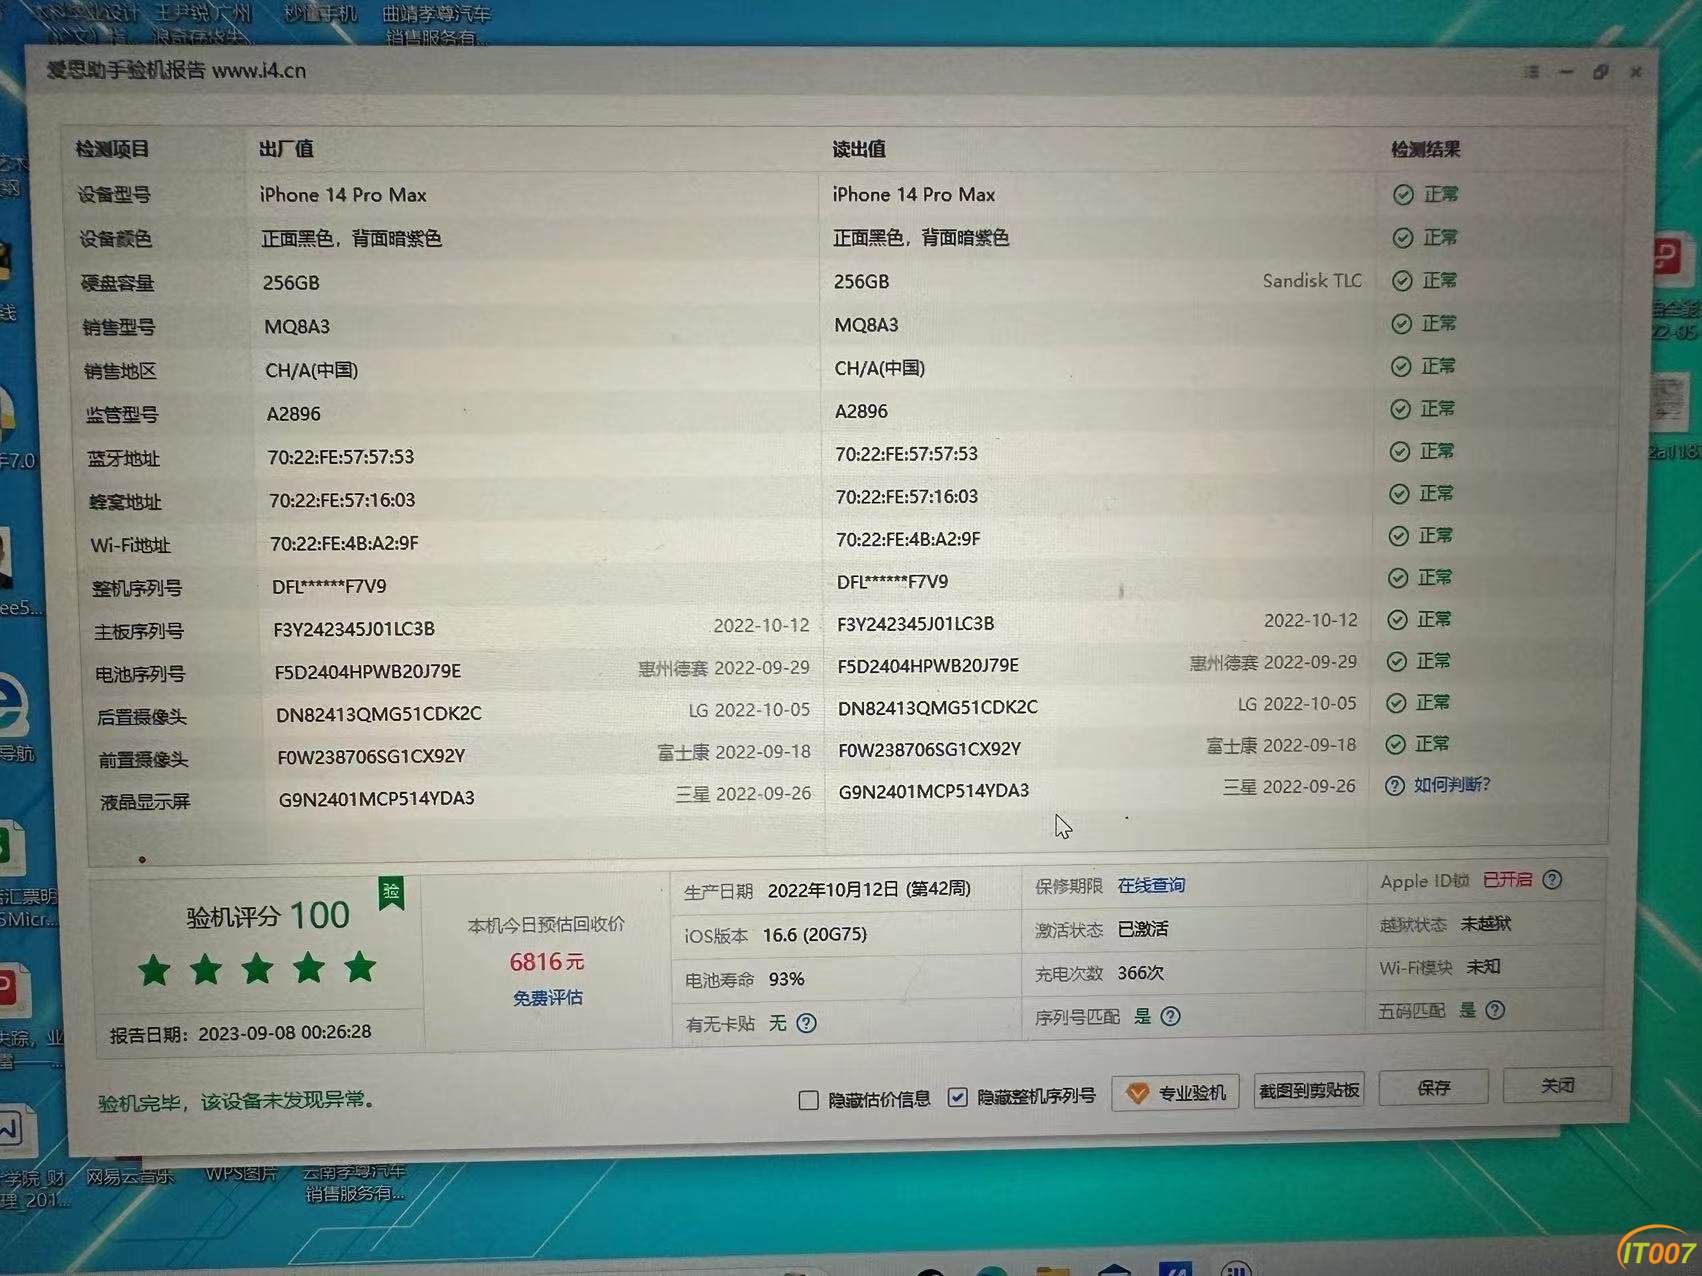The height and width of the screenshot is (1276, 1702).
Task: Click check icon in 蓝牙地址 row
Action: pyautogui.click(x=1400, y=452)
